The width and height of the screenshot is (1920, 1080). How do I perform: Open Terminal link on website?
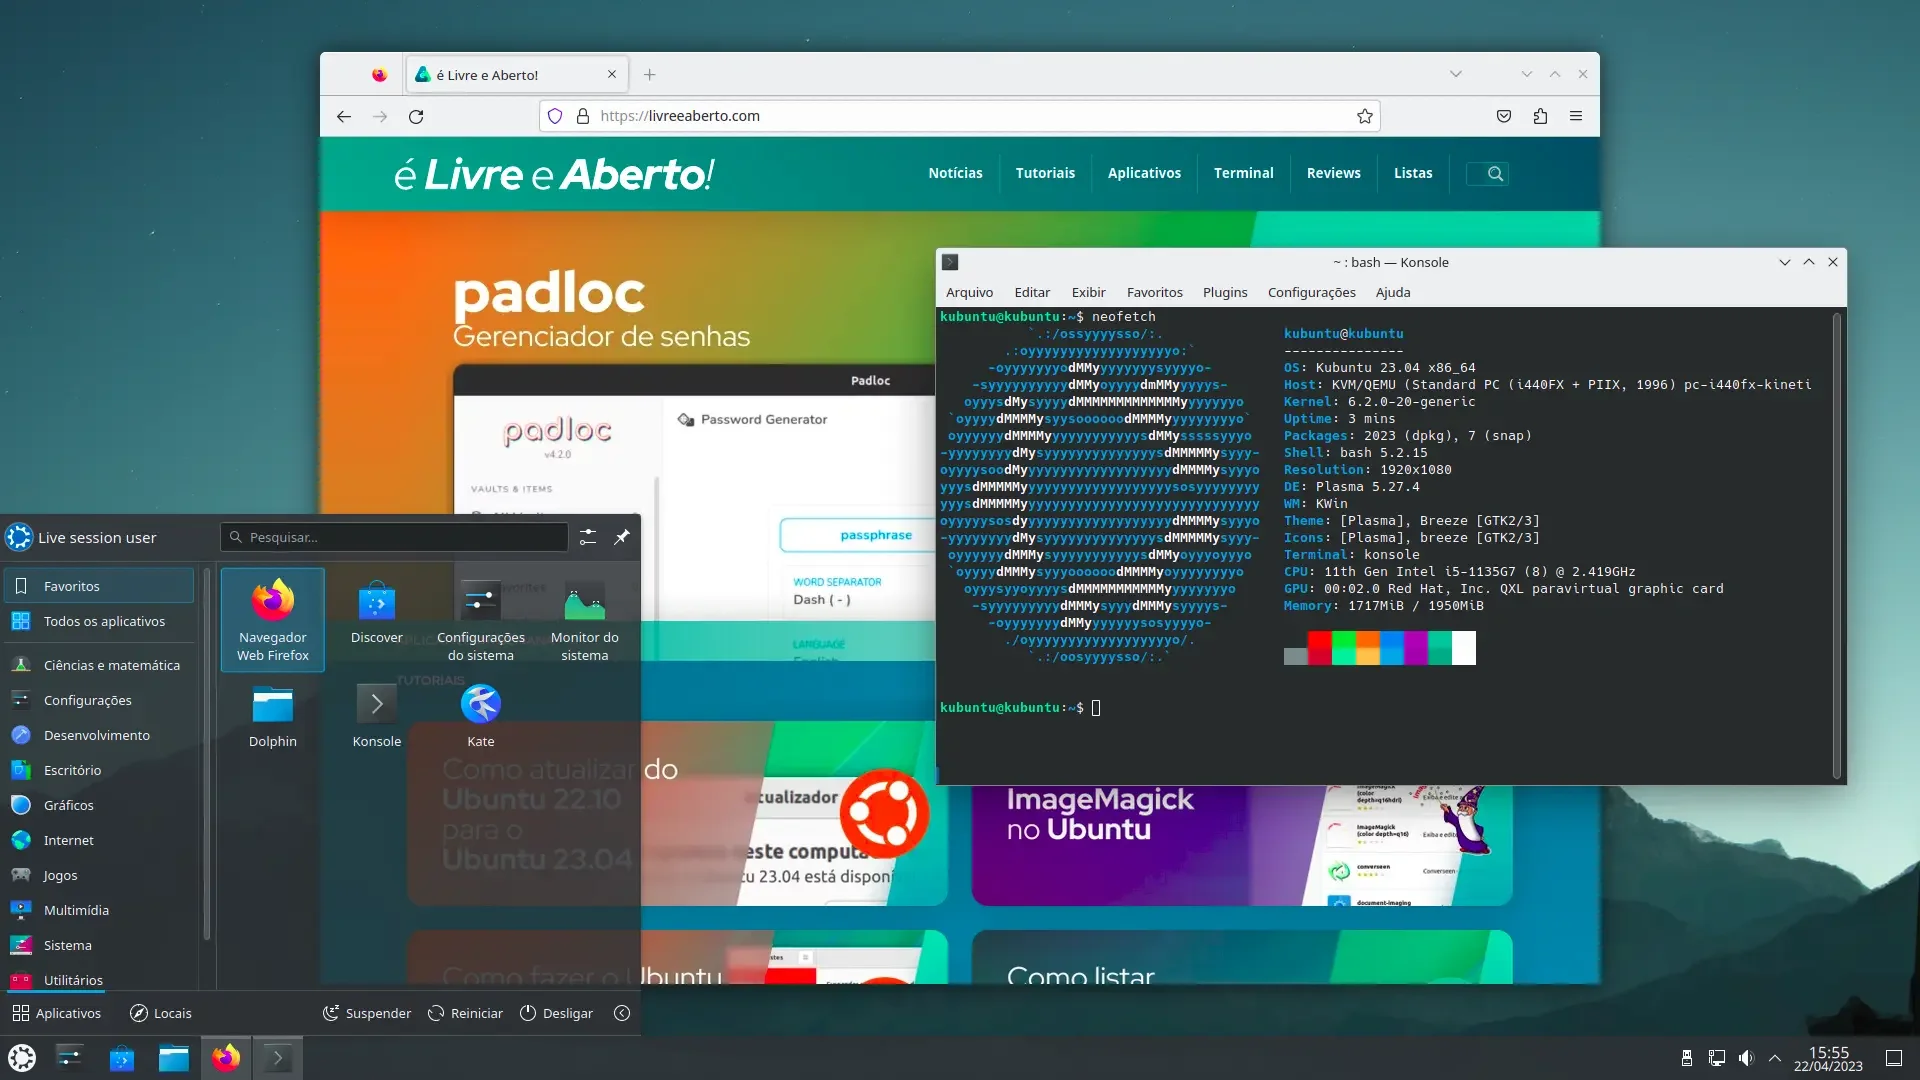(1243, 173)
